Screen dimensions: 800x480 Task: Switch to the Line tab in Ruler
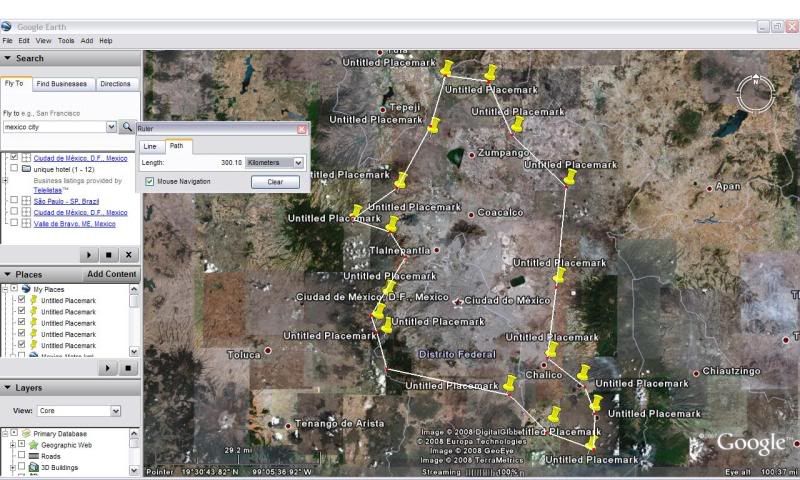pyautogui.click(x=150, y=146)
